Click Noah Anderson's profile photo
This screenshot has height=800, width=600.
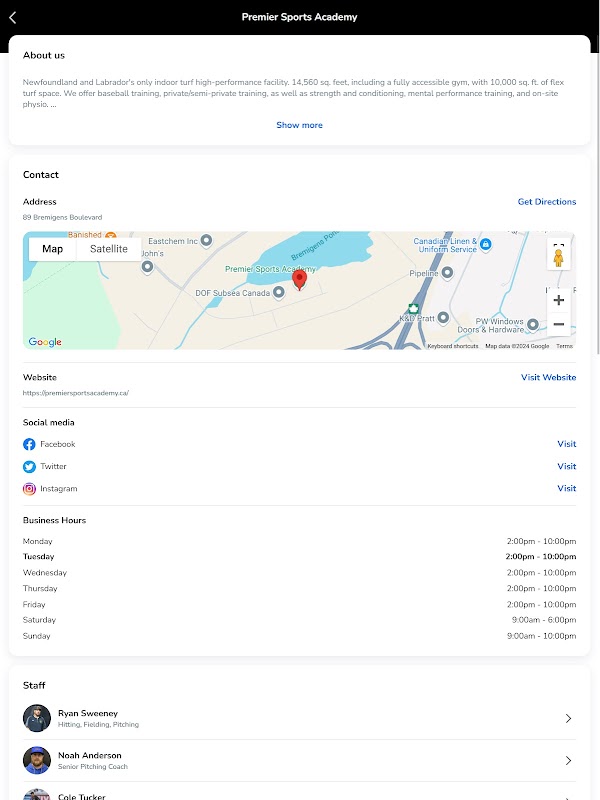(37, 760)
